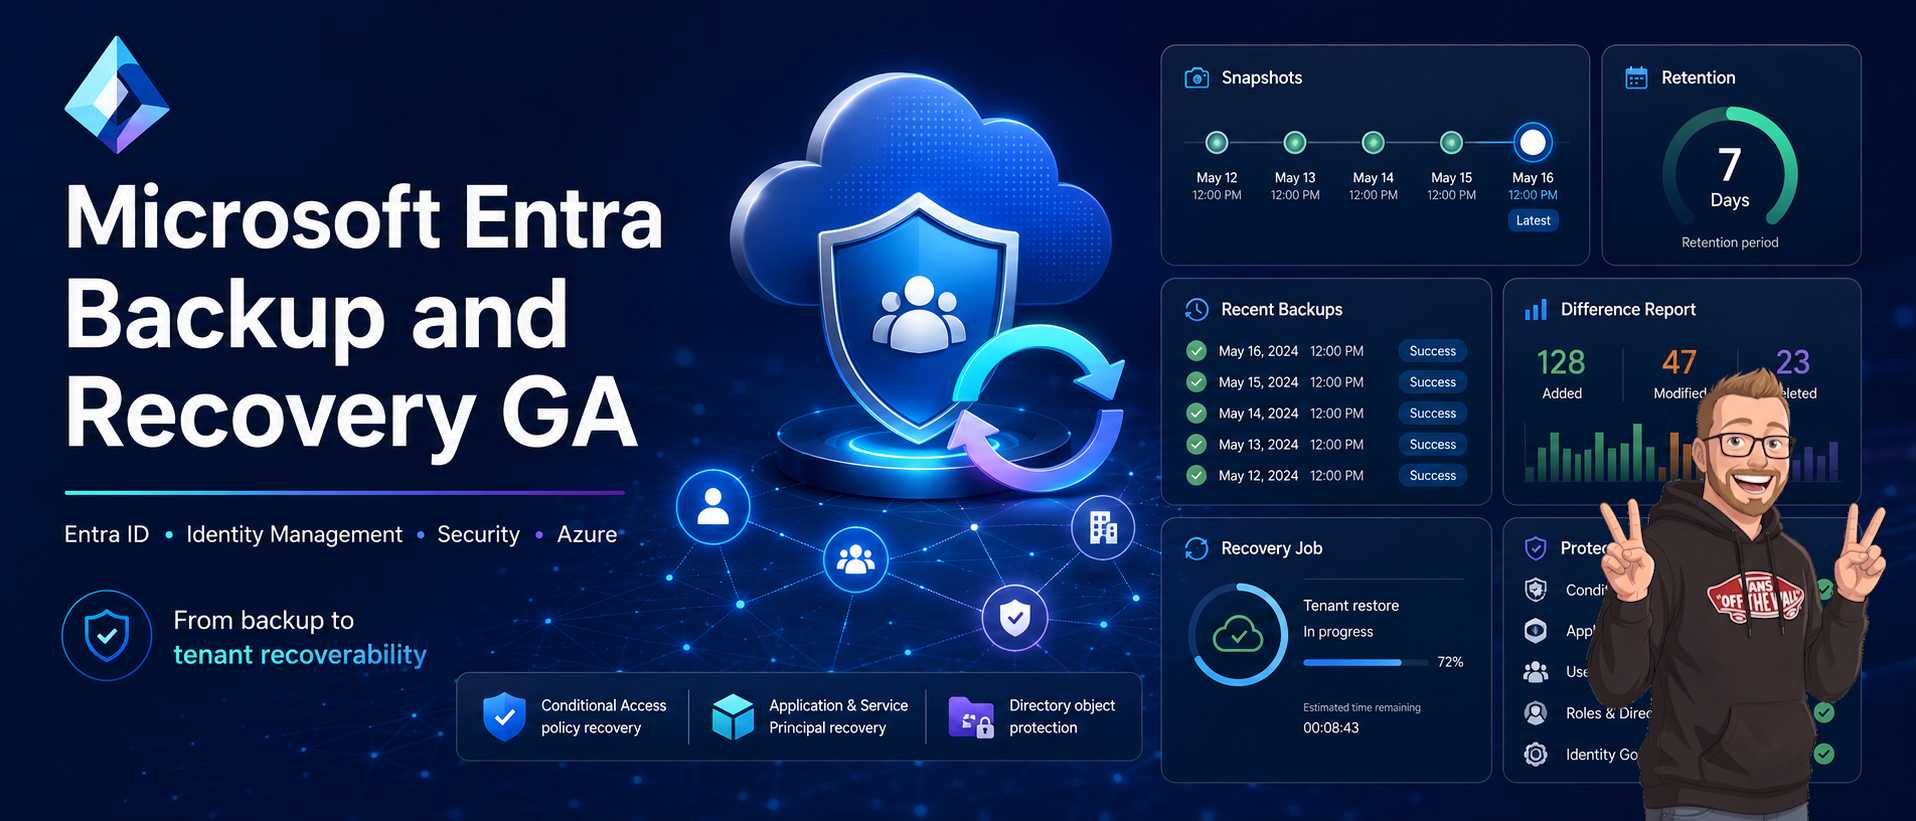Click the Azure tag

(x=587, y=534)
